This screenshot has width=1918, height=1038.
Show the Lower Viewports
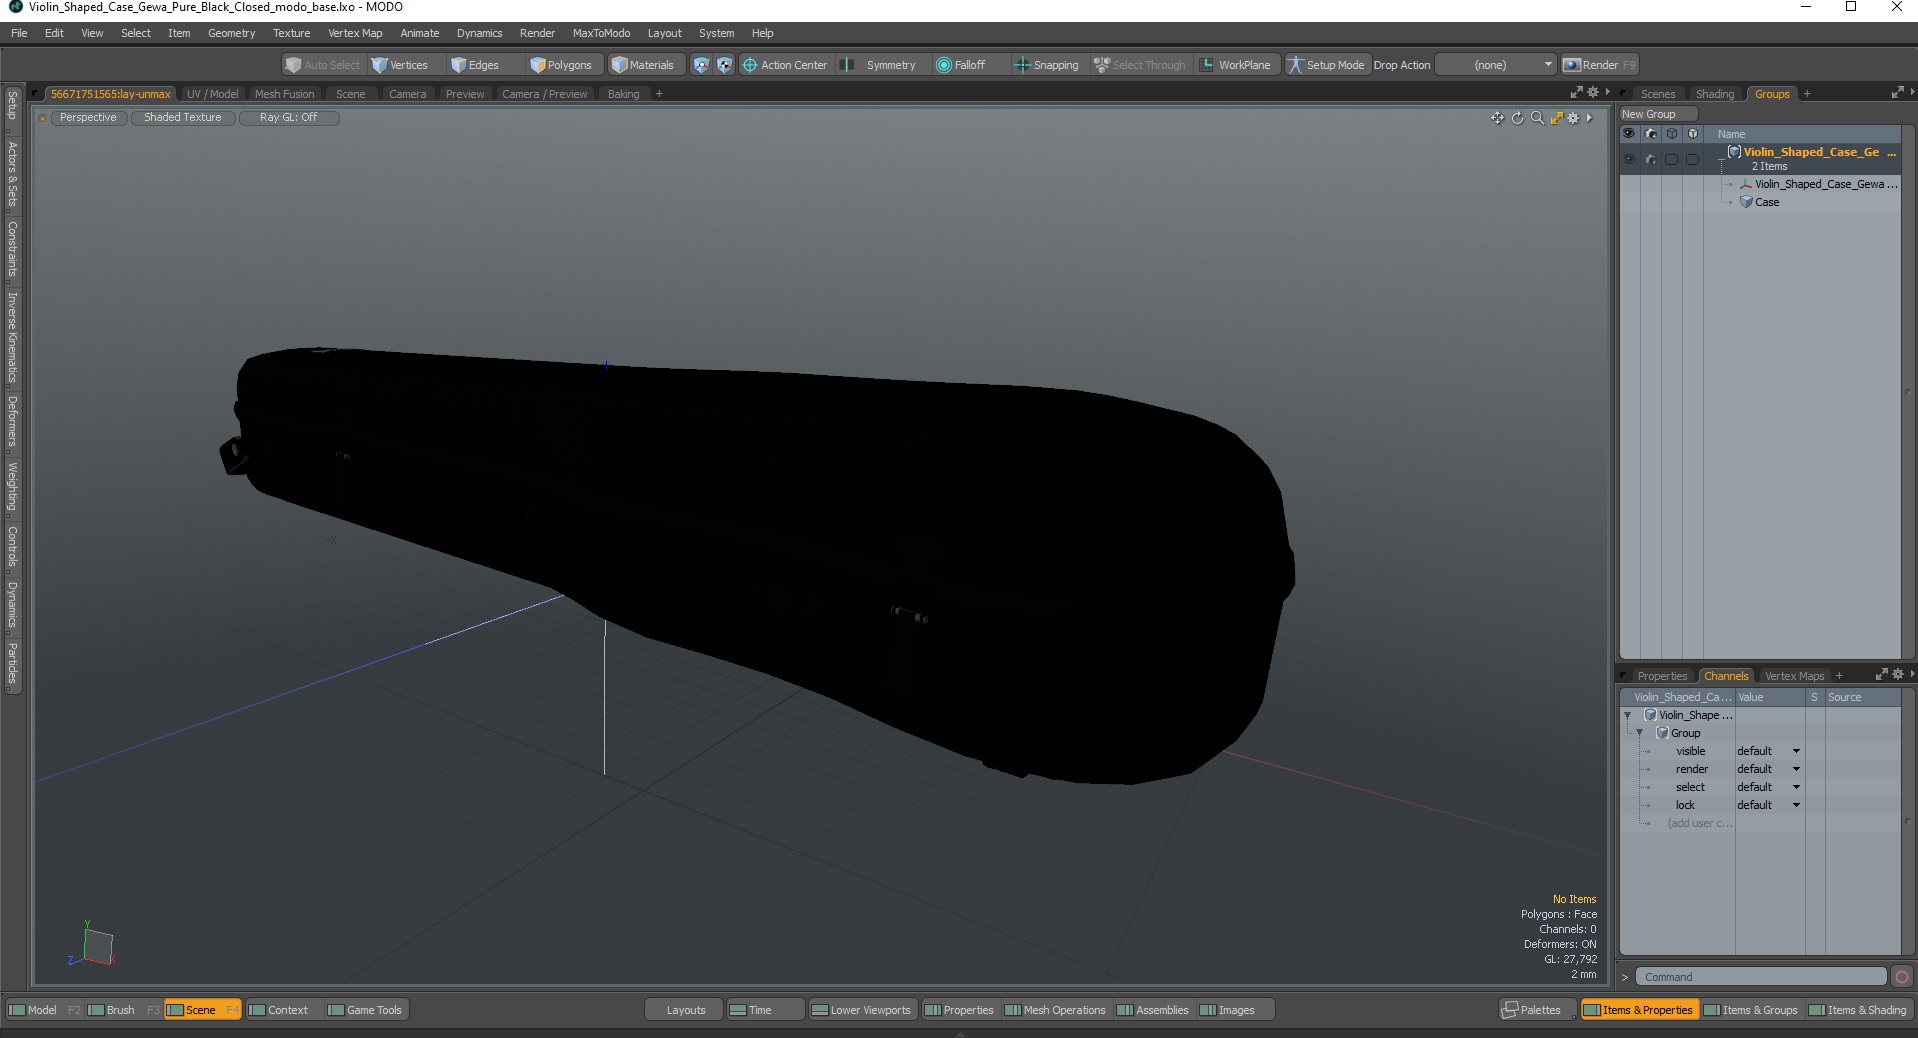[861, 1010]
